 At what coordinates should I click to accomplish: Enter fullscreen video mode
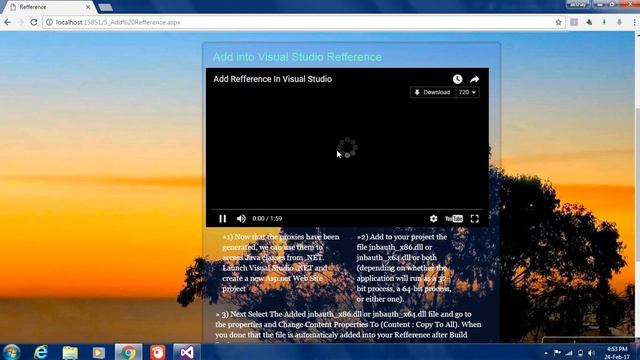475,219
